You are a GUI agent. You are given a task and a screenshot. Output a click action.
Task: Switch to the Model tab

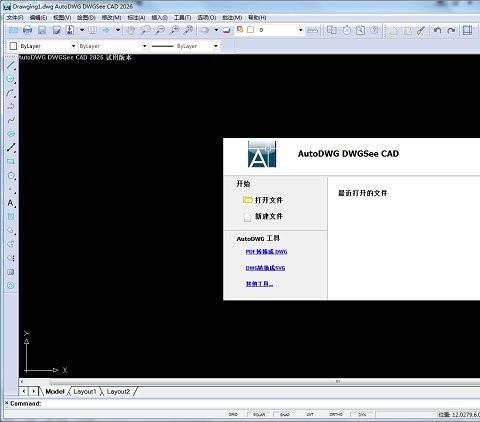pos(55,391)
